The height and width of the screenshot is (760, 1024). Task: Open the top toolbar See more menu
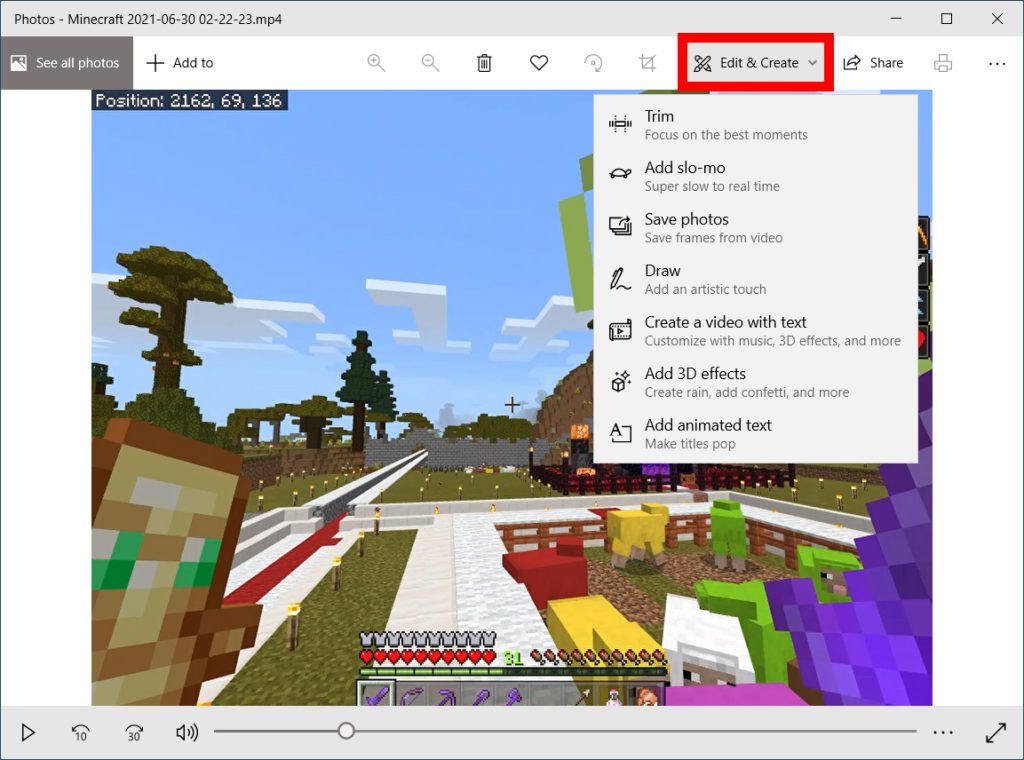(997, 63)
